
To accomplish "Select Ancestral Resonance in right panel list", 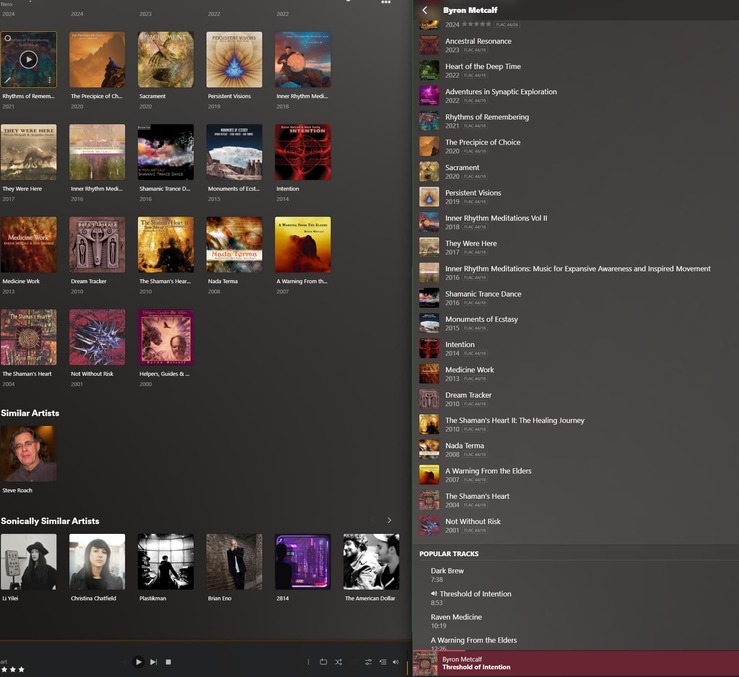I will point(576,45).
